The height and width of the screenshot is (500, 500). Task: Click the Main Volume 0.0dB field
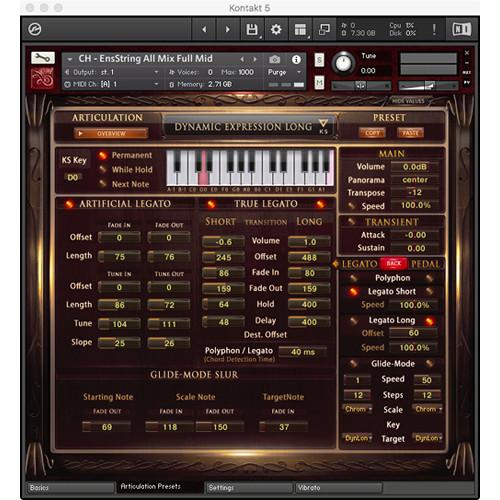415,167
